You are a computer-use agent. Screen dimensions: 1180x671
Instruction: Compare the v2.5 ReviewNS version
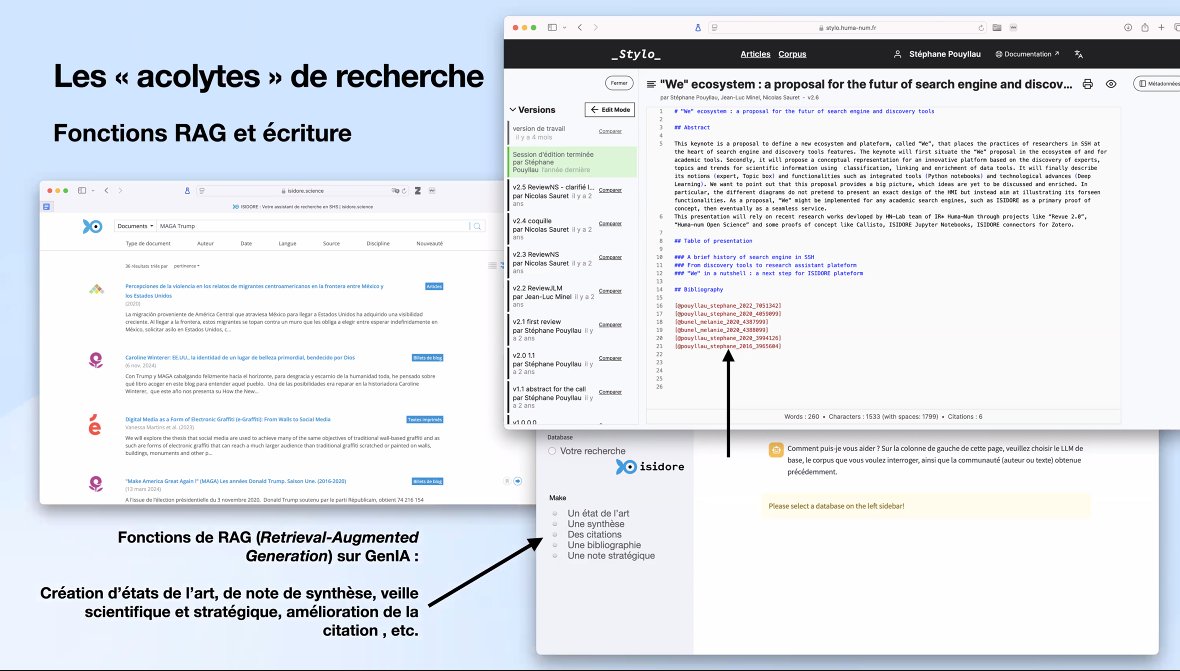coord(610,190)
